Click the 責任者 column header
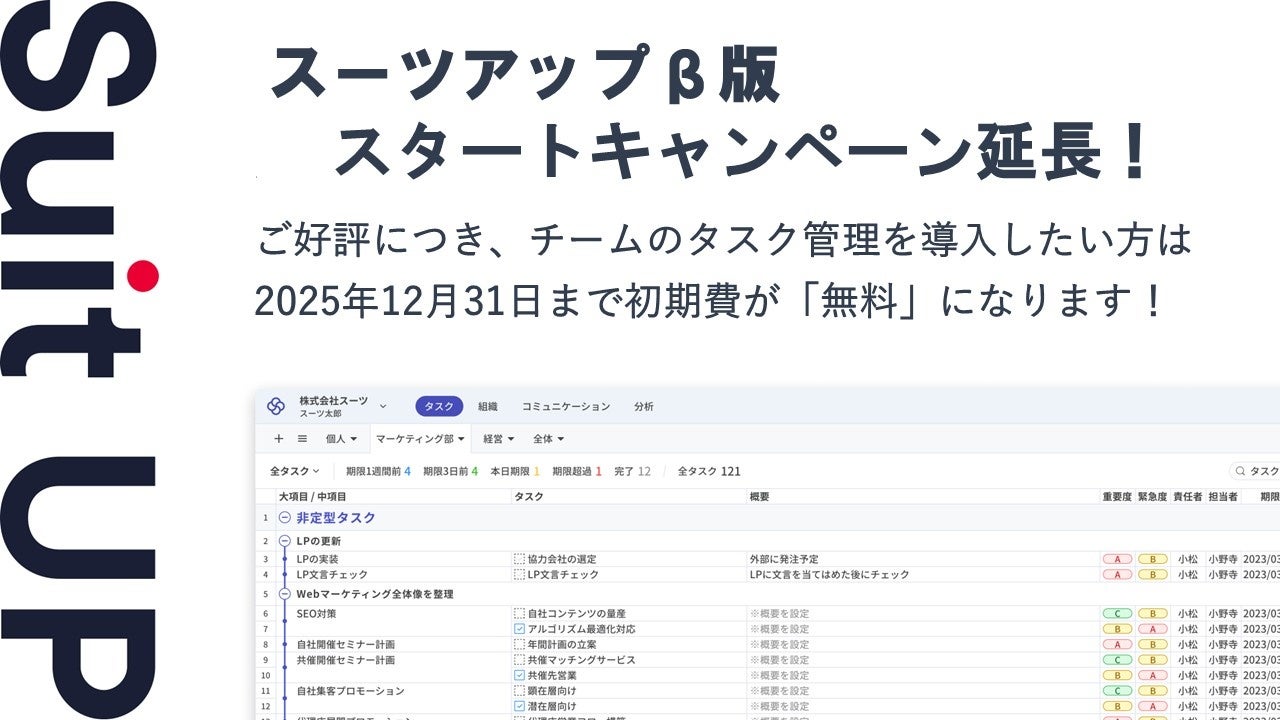This screenshot has width=1280, height=720. tap(1187, 496)
